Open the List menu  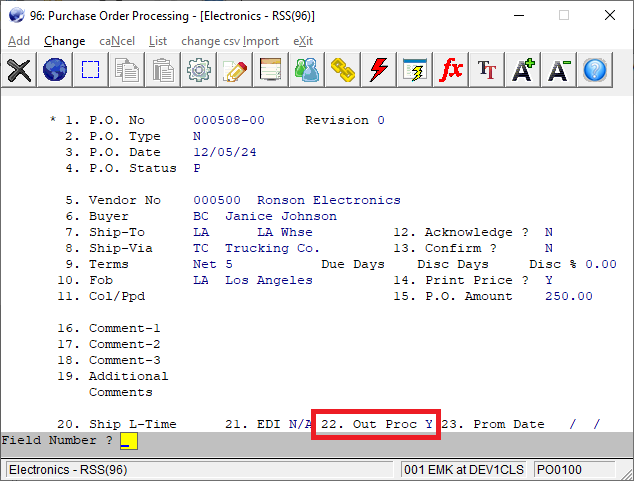point(158,41)
